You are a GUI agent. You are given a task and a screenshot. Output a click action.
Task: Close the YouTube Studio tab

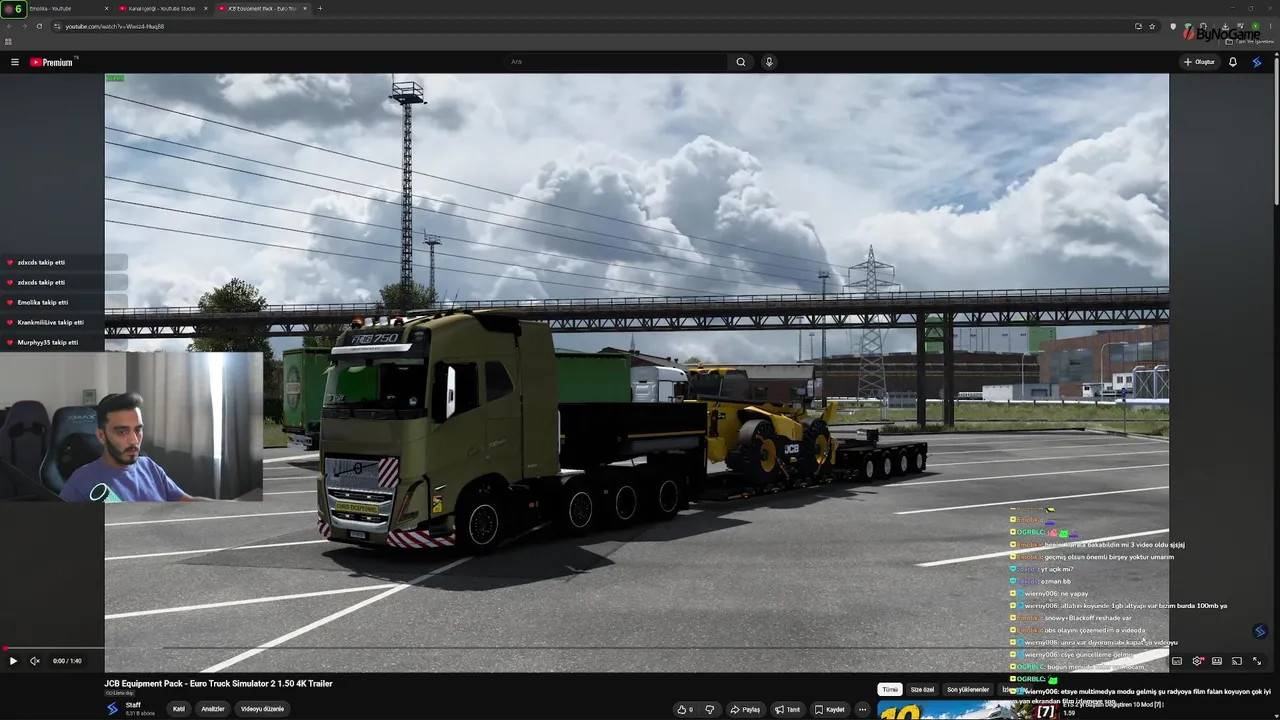point(206,8)
